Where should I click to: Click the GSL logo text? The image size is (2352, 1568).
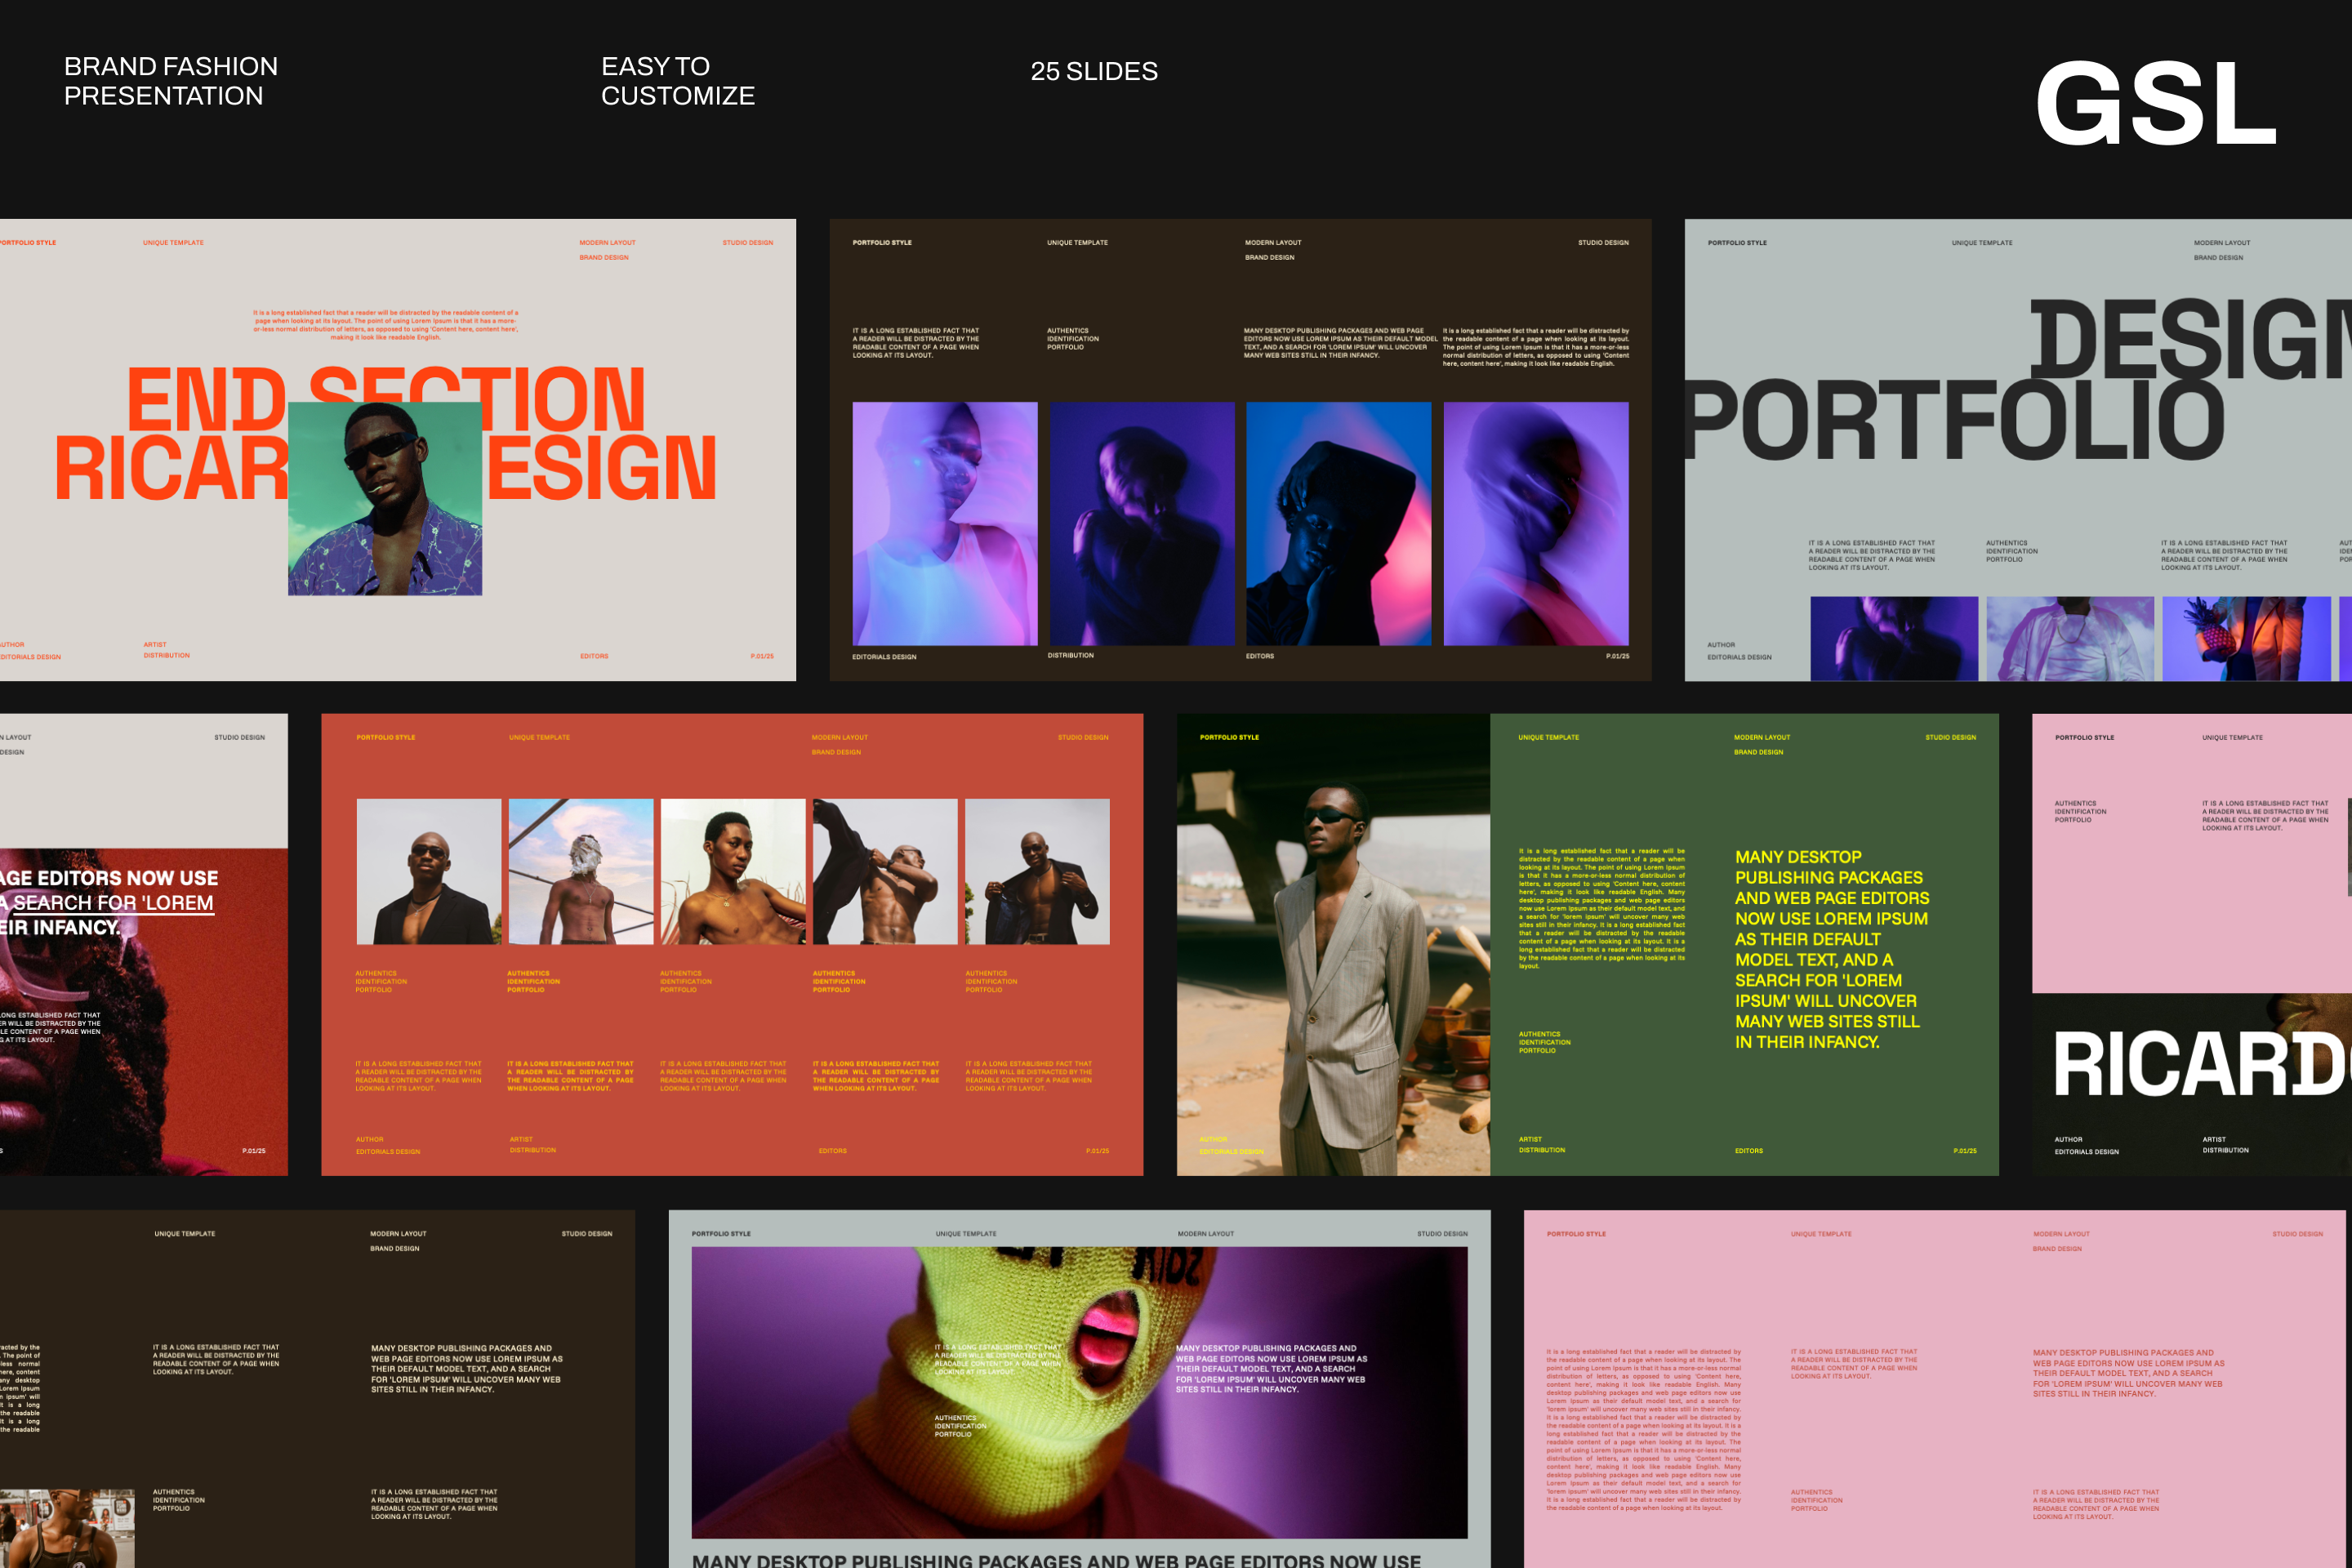(x=2155, y=103)
